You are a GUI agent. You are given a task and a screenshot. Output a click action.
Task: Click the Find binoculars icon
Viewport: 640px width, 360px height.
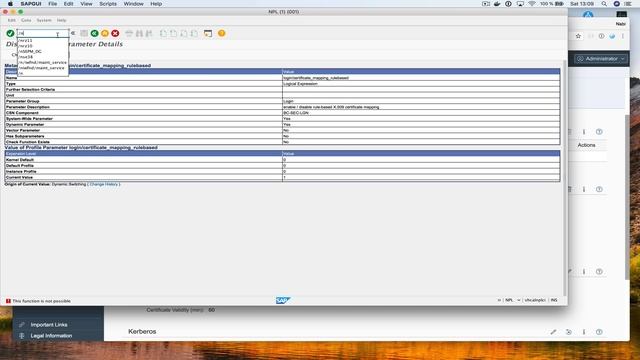pos(139,33)
